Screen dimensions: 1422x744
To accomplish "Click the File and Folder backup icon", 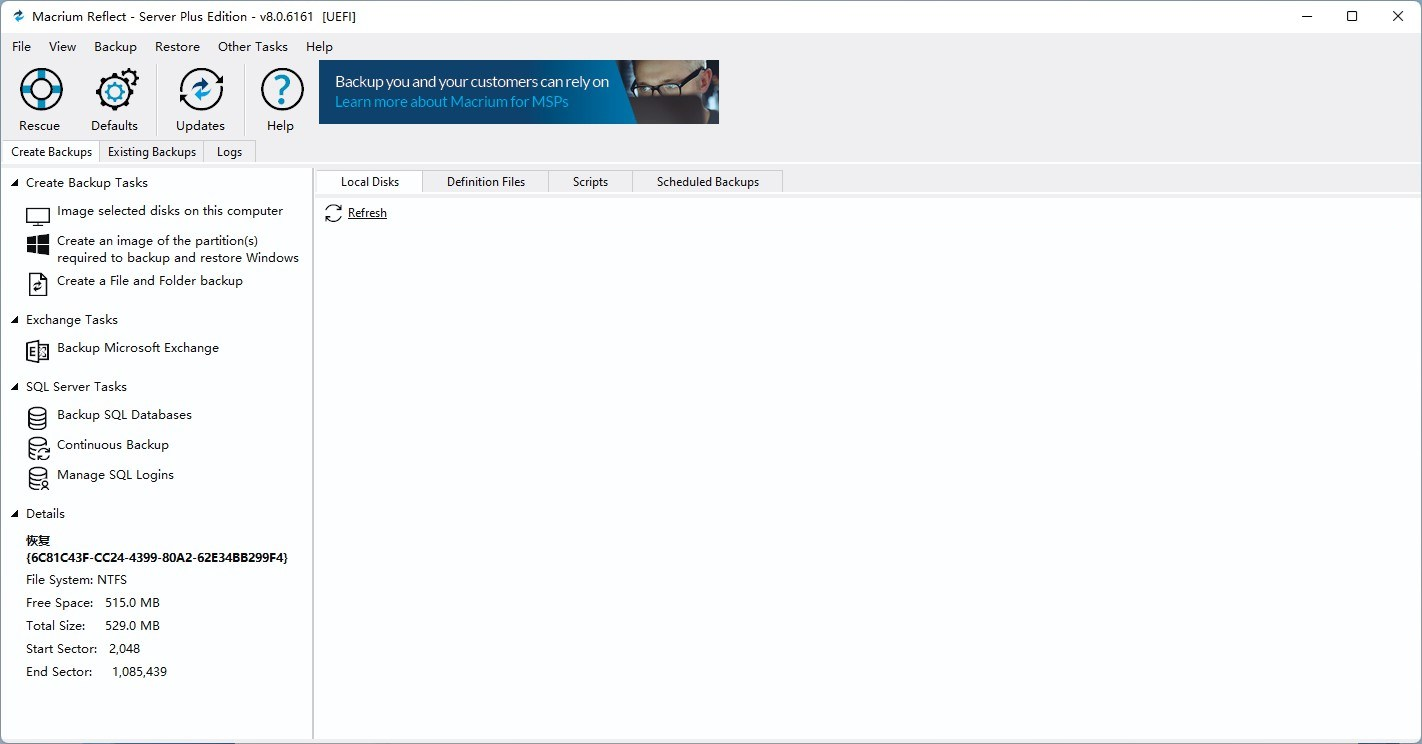I will tap(38, 284).
